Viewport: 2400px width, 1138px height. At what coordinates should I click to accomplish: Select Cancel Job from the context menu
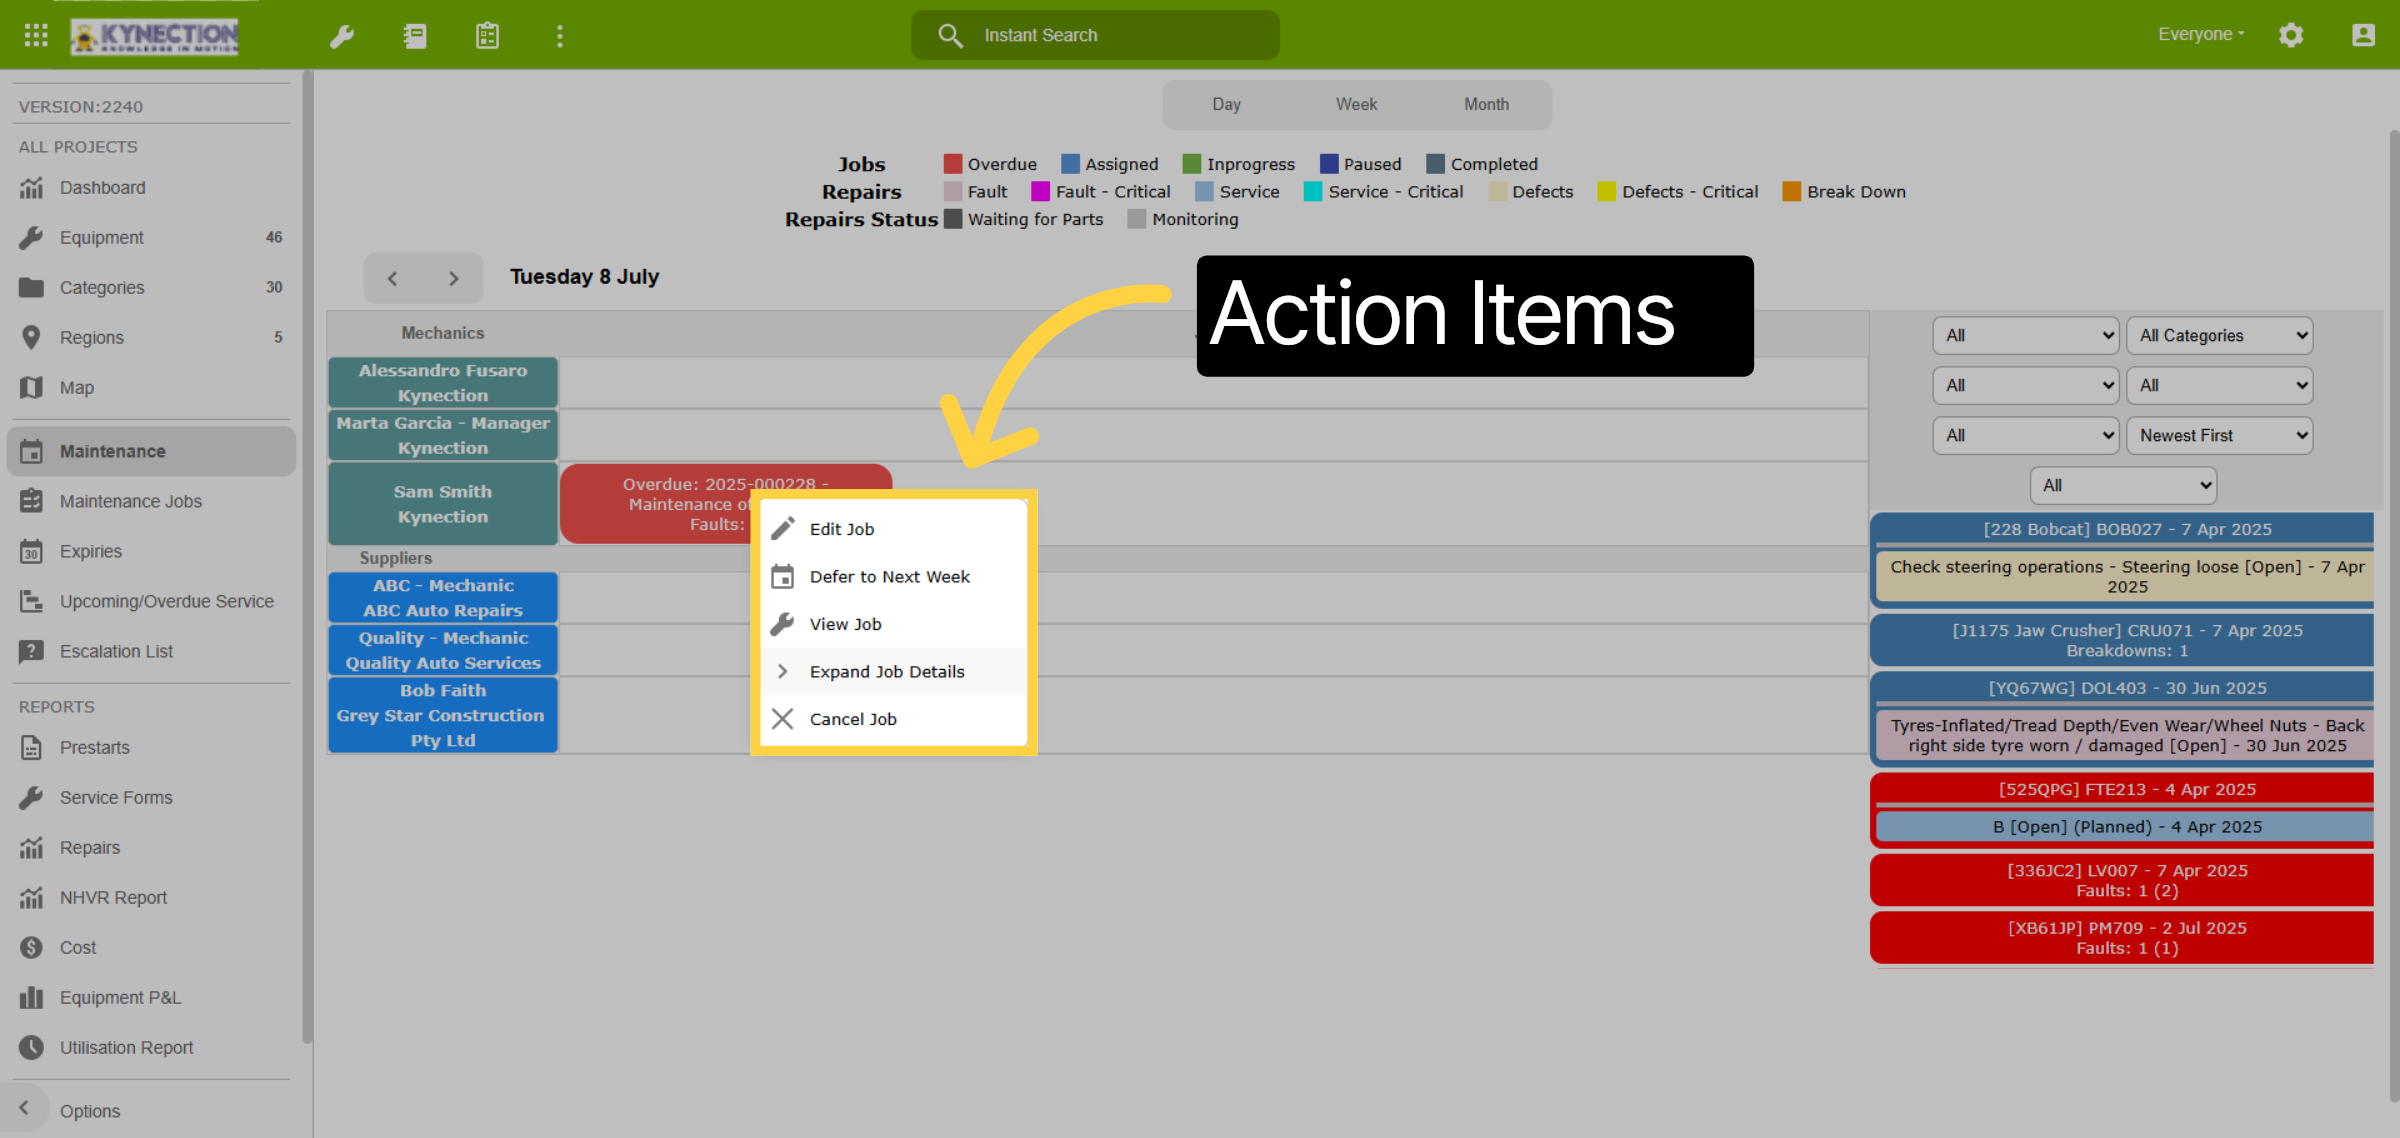(x=894, y=719)
